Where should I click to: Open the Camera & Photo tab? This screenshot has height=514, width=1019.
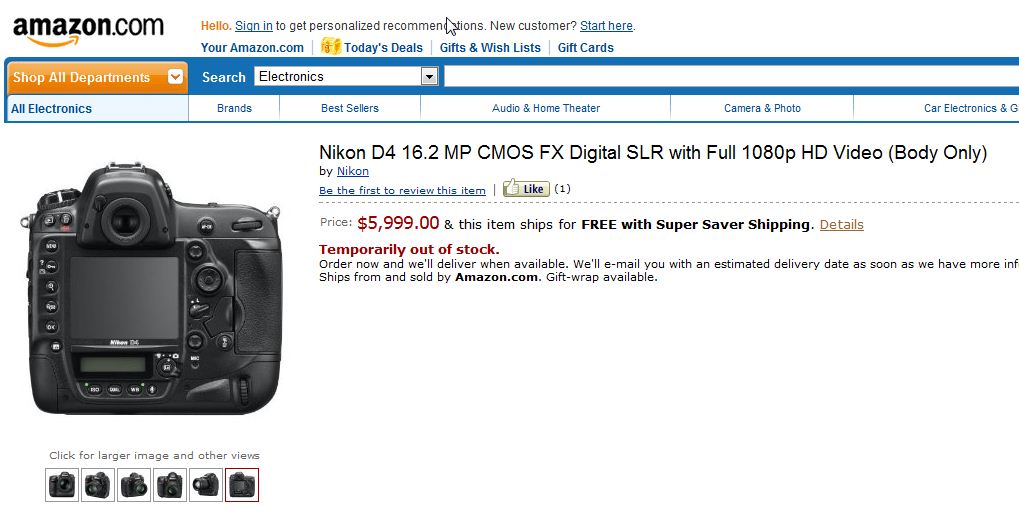click(762, 109)
